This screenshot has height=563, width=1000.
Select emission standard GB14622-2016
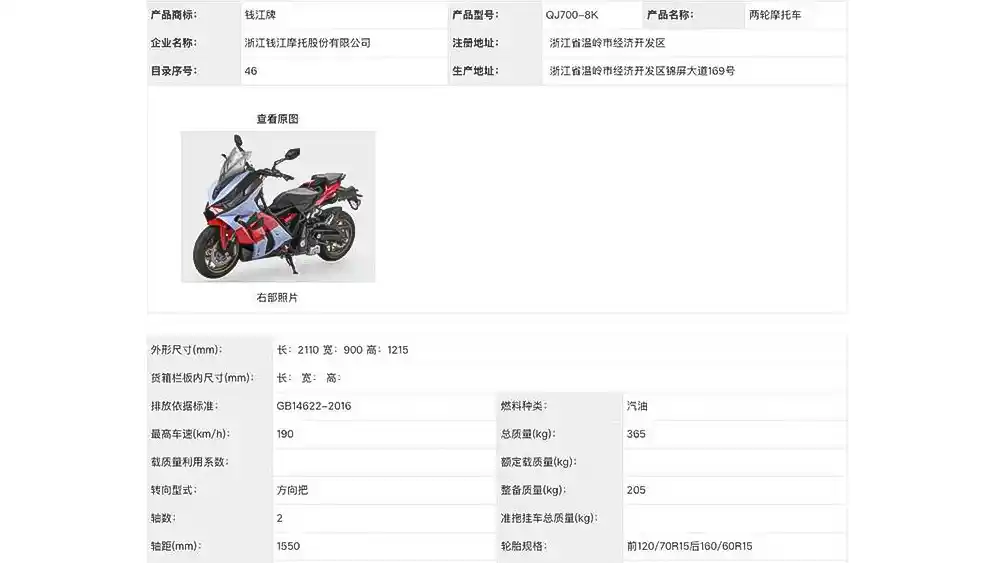tap(314, 406)
